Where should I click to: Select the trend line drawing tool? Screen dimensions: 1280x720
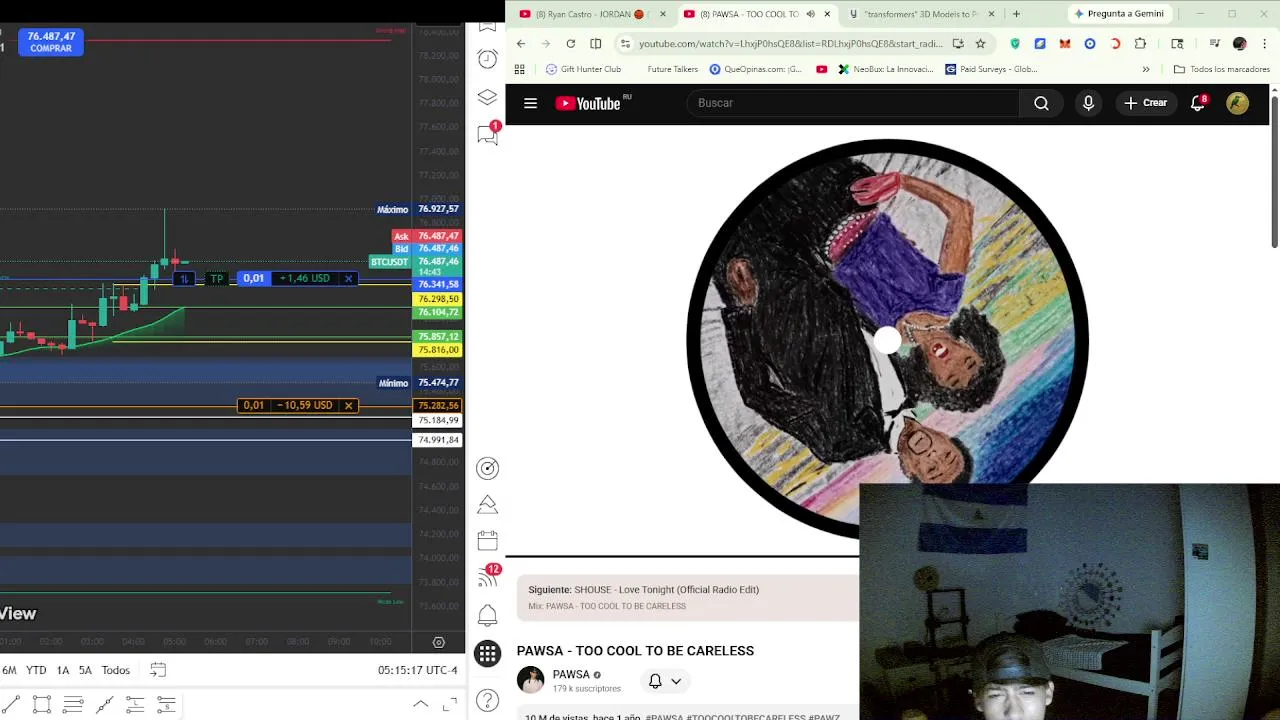click(x=10, y=705)
